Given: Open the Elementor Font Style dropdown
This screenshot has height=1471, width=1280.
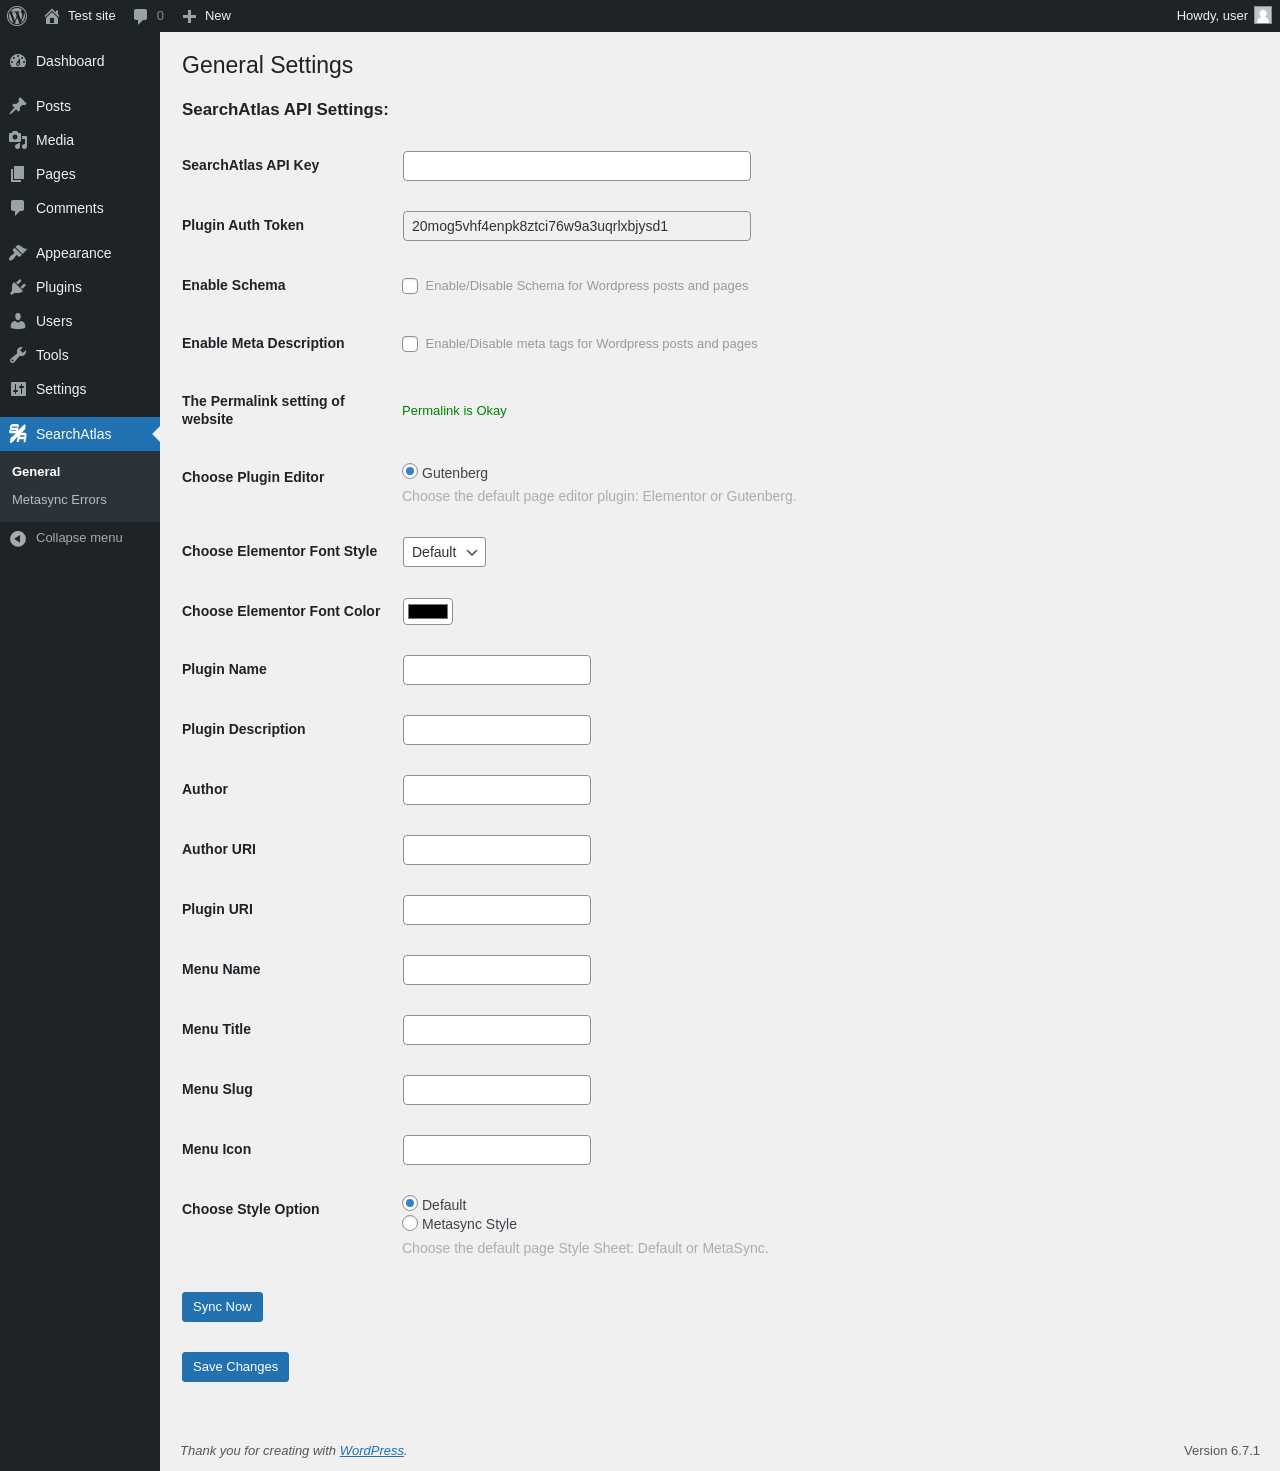Looking at the screenshot, I should [444, 552].
